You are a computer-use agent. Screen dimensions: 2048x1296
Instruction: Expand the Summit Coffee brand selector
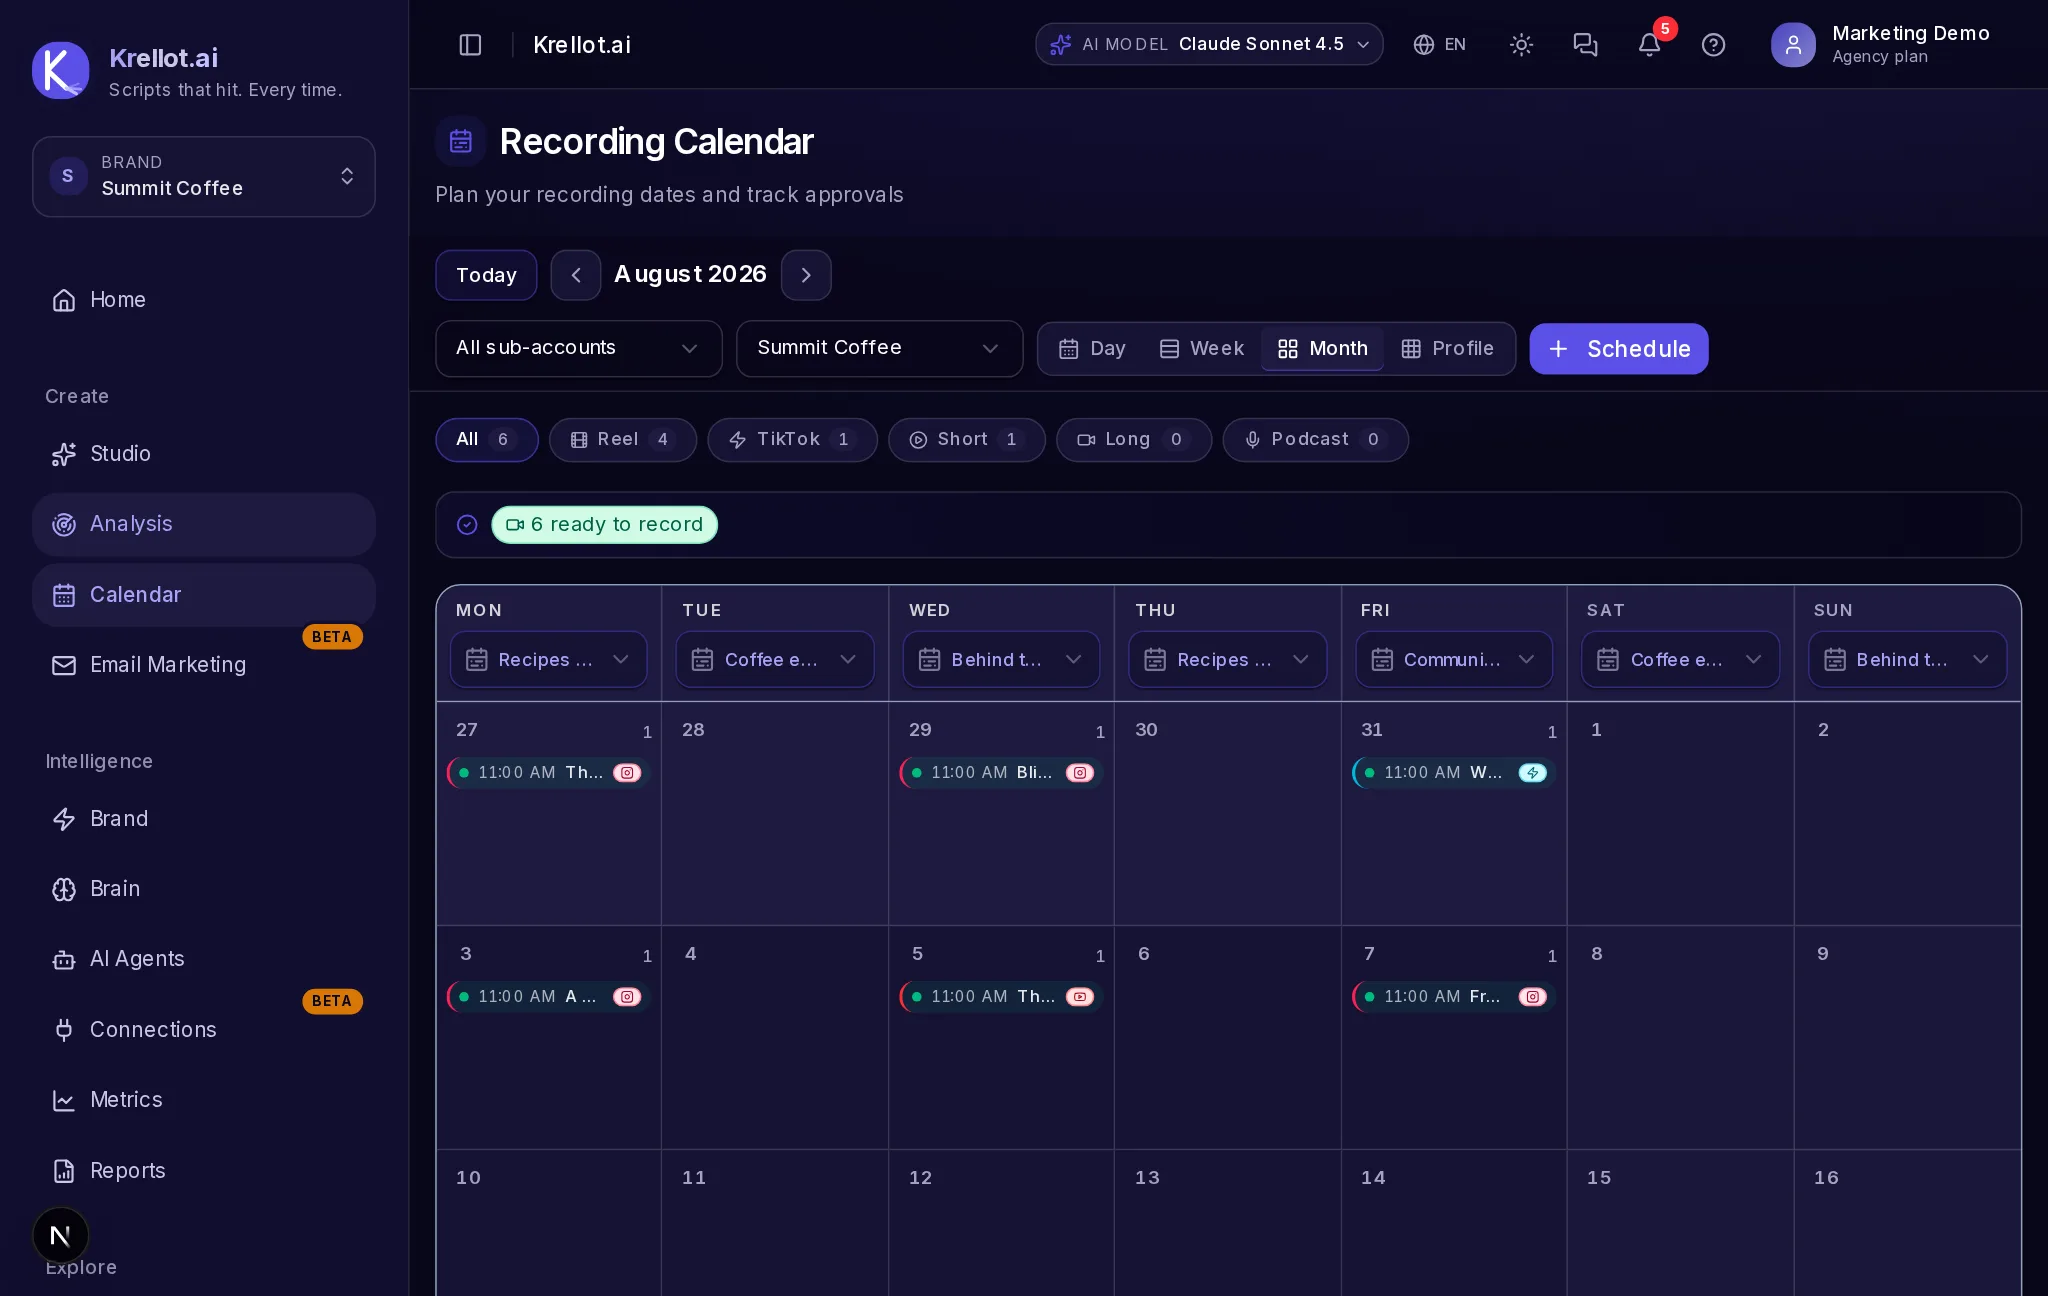pos(204,177)
